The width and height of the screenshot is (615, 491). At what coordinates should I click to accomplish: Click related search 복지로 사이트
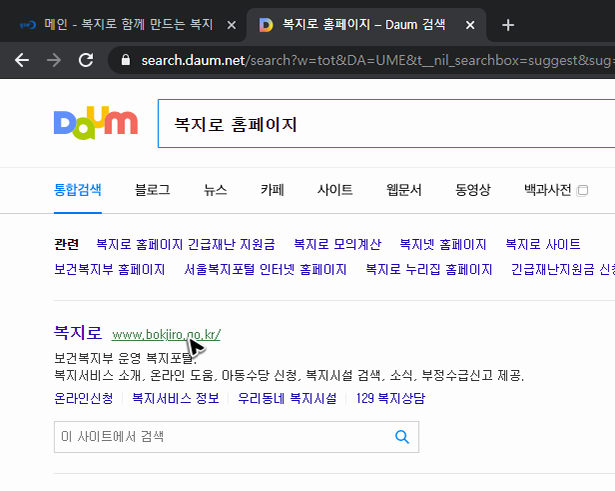(x=543, y=244)
